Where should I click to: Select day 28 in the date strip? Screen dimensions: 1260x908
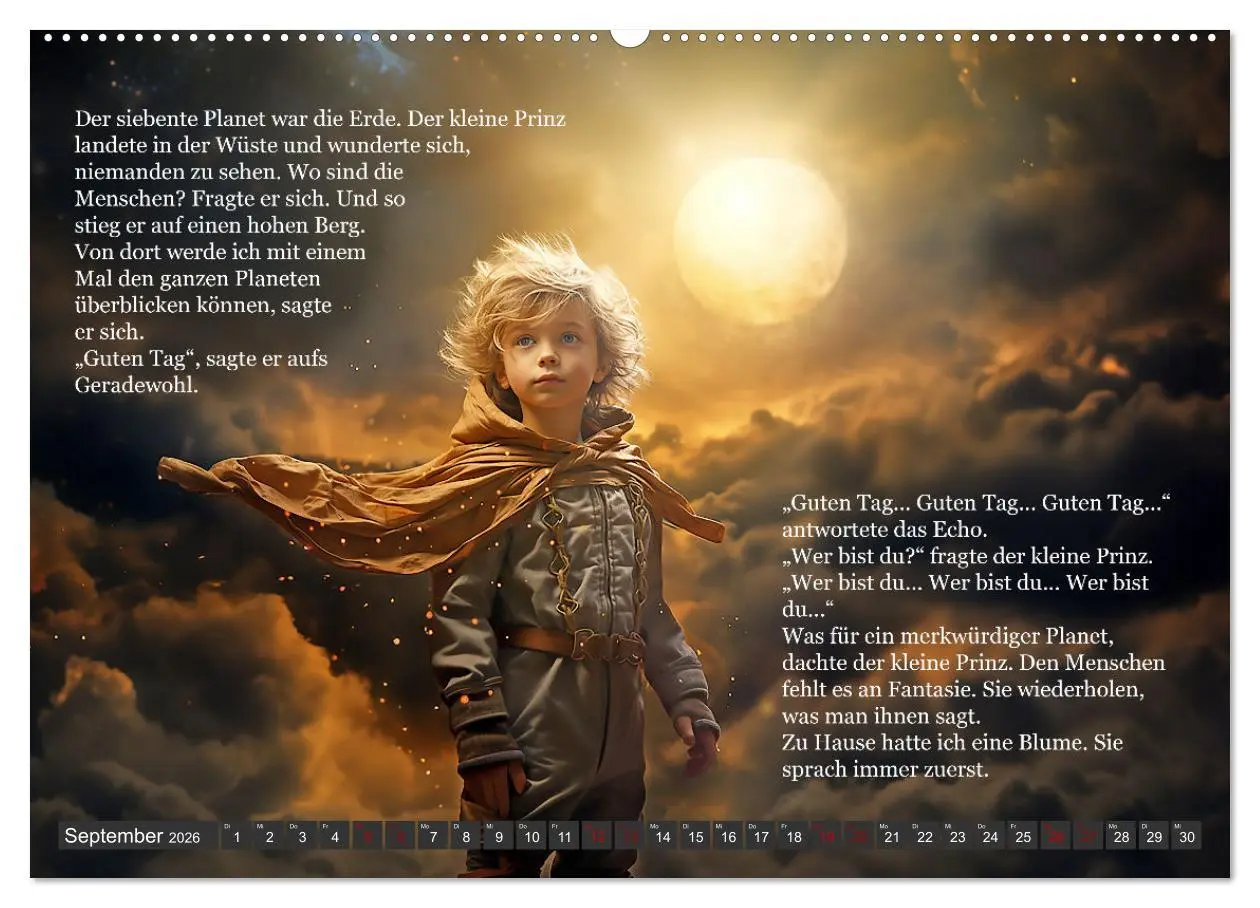tap(1121, 837)
